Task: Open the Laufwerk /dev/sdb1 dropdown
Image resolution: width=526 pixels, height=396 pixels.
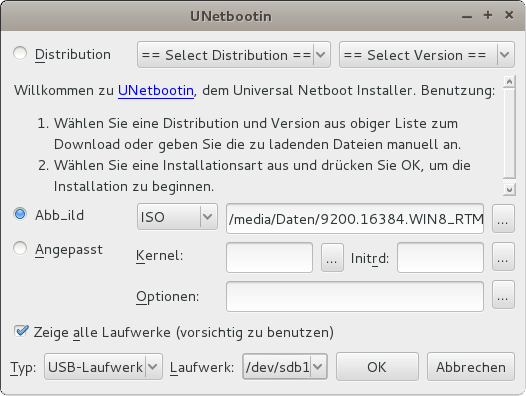Action: tap(285, 367)
